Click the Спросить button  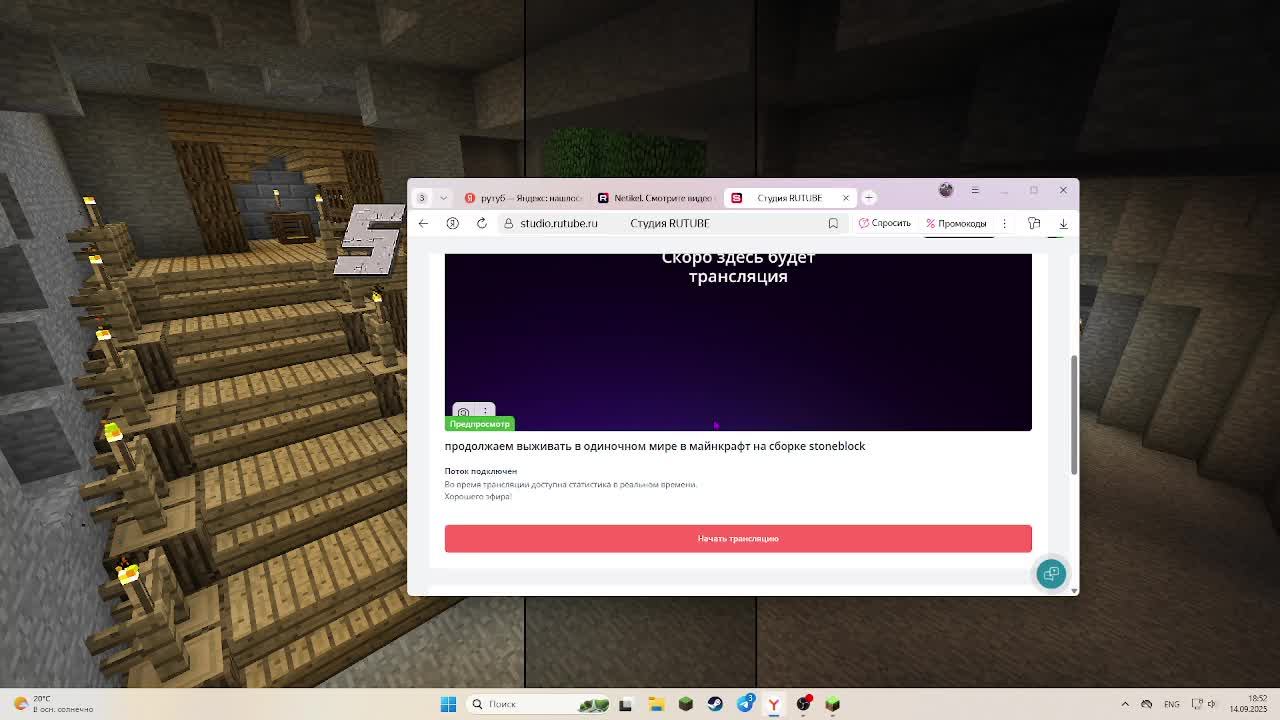pyautogui.click(x=885, y=223)
